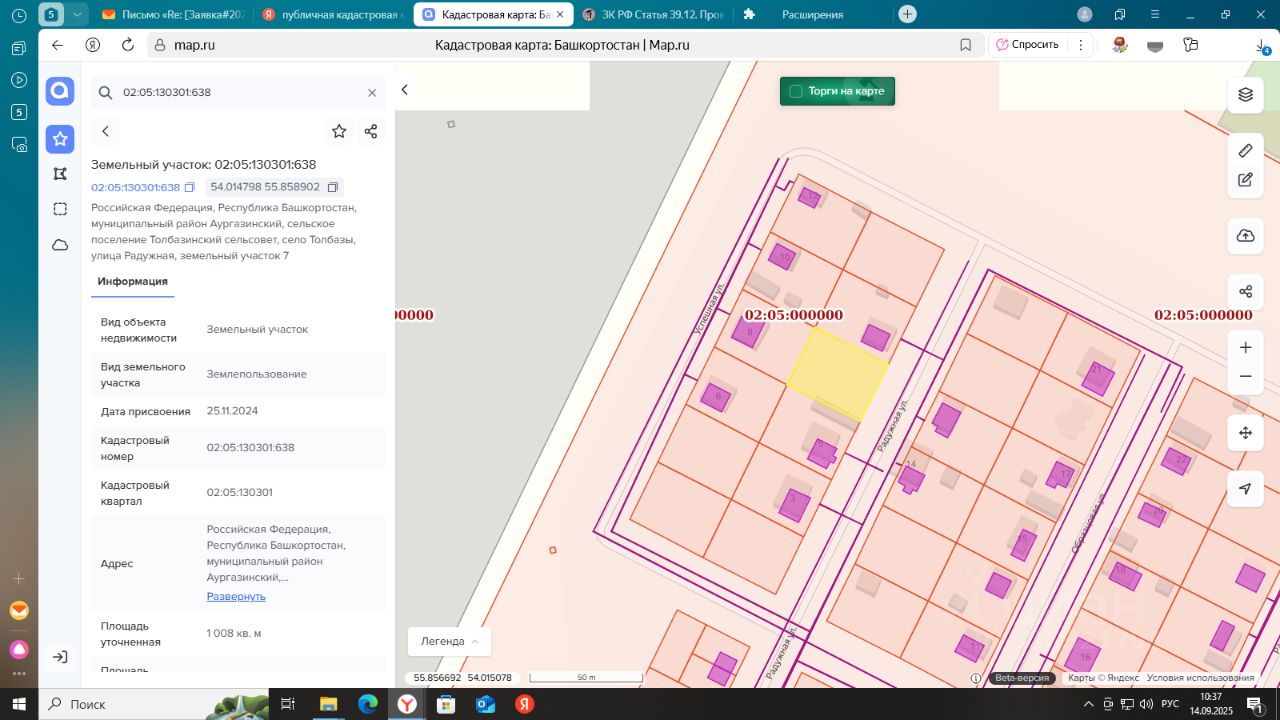Close the 'Кадастровая карта' browser tab
This screenshot has width=1280, height=720.
tap(559, 15)
